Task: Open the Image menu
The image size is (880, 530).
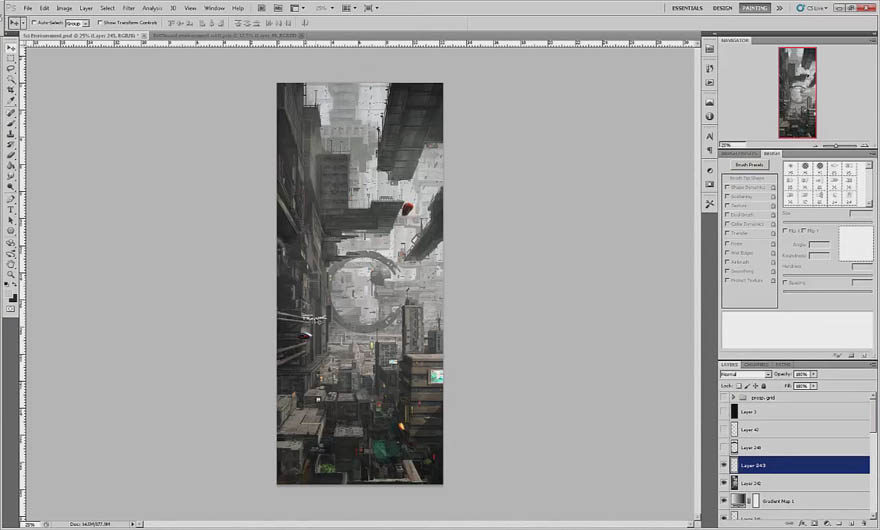Action: tap(64, 8)
